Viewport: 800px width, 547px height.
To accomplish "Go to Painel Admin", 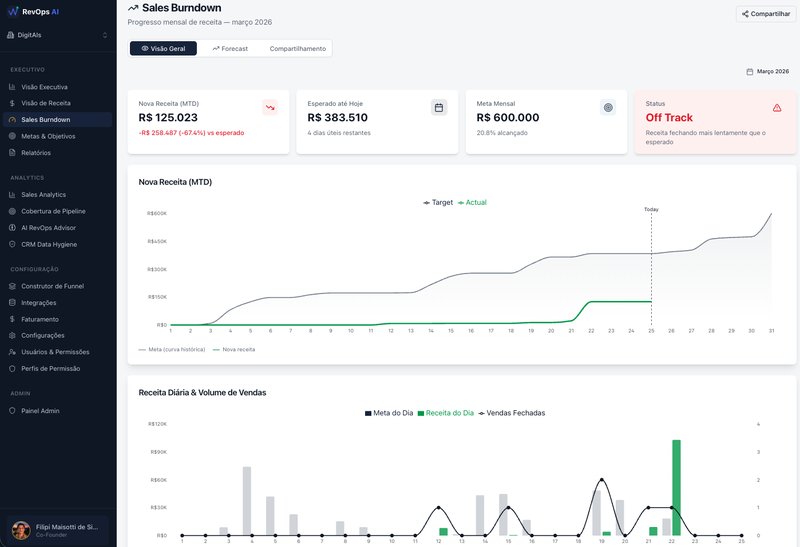I will tap(58, 411).
